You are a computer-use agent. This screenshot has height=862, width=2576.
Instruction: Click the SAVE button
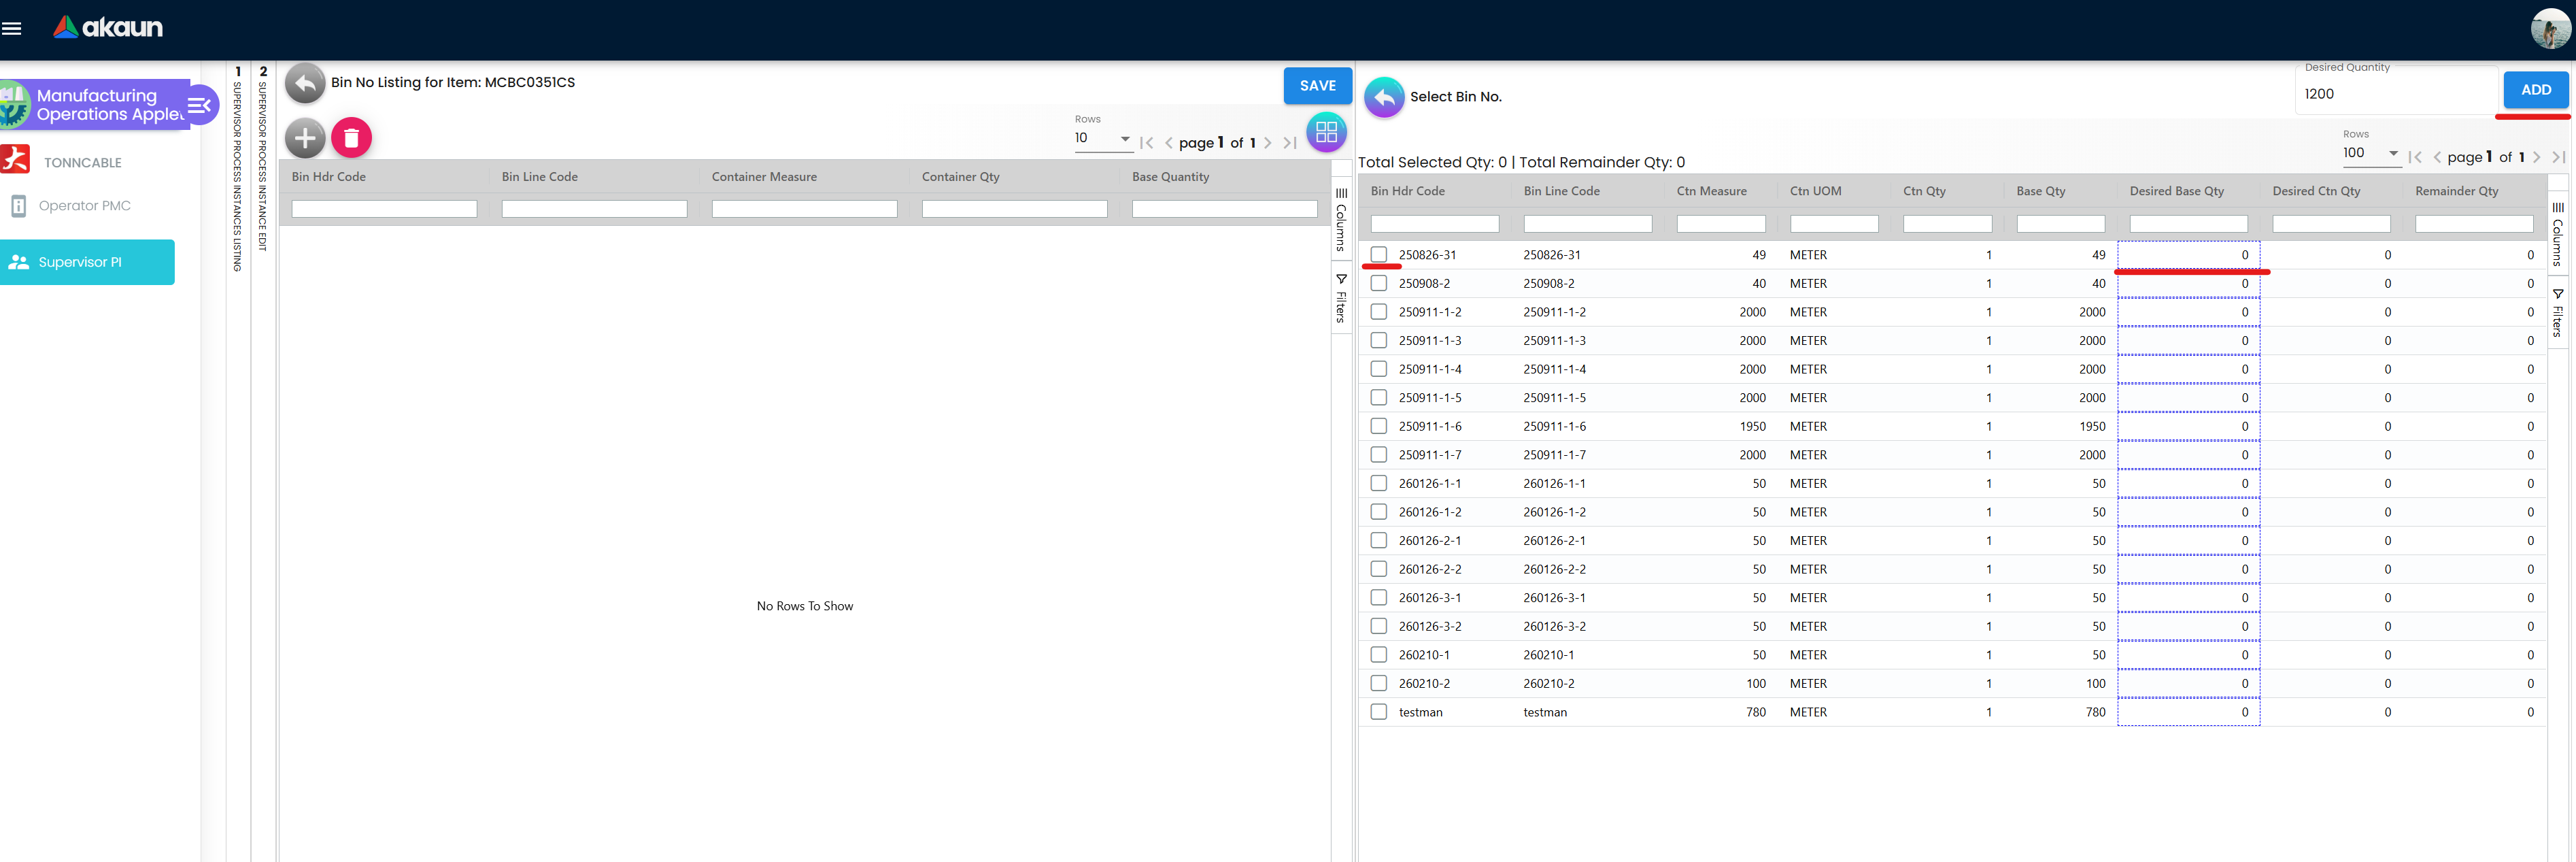coord(1317,85)
